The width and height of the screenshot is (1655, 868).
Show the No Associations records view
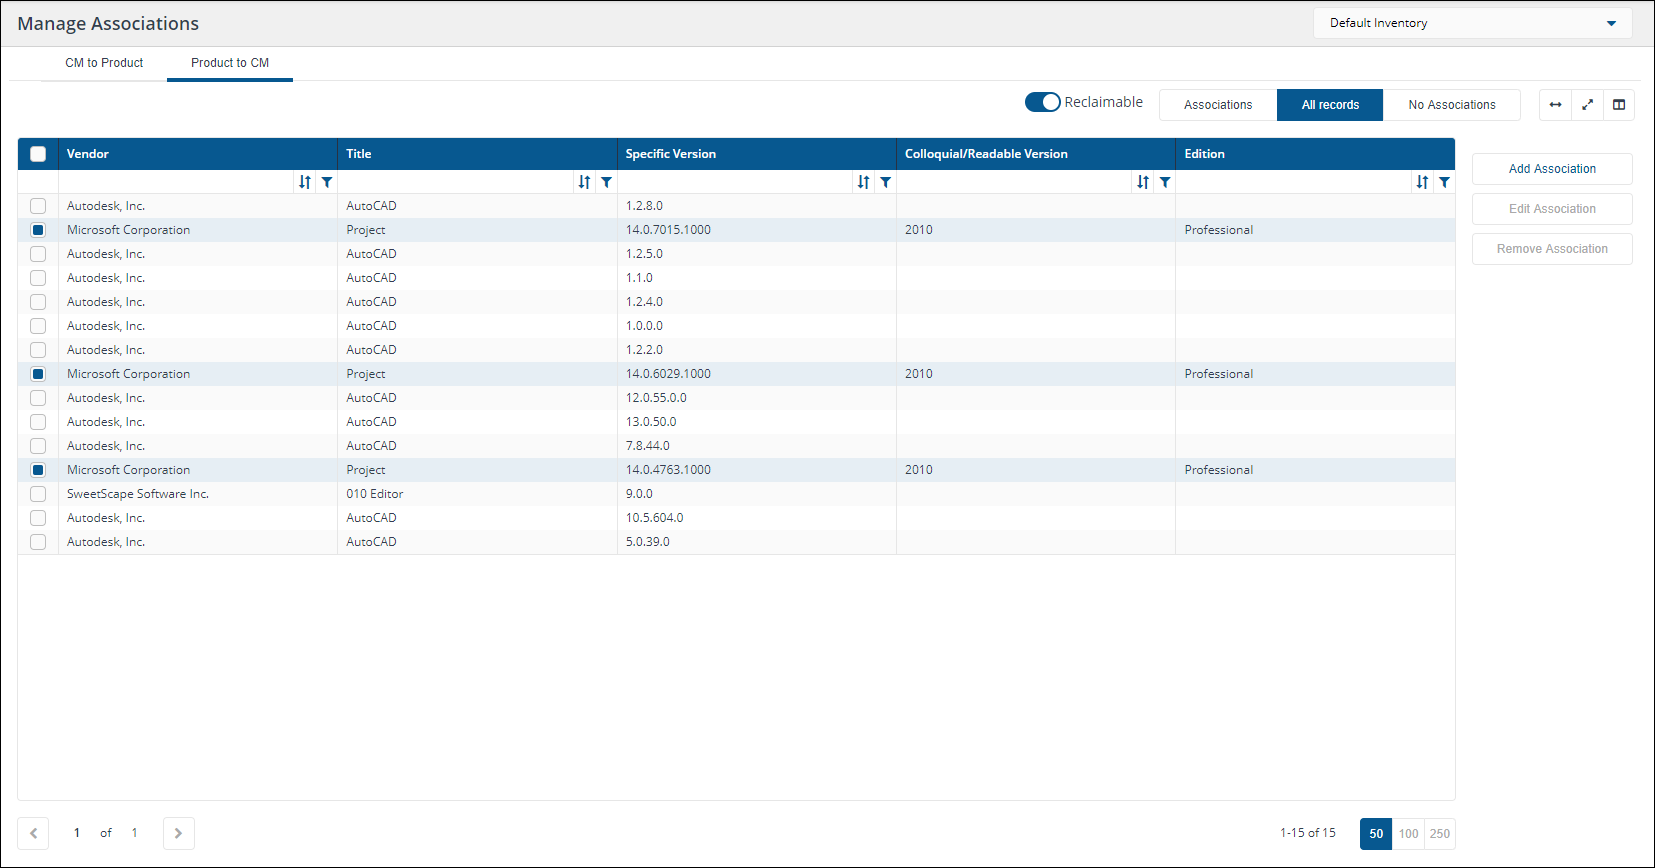[x=1451, y=105]
